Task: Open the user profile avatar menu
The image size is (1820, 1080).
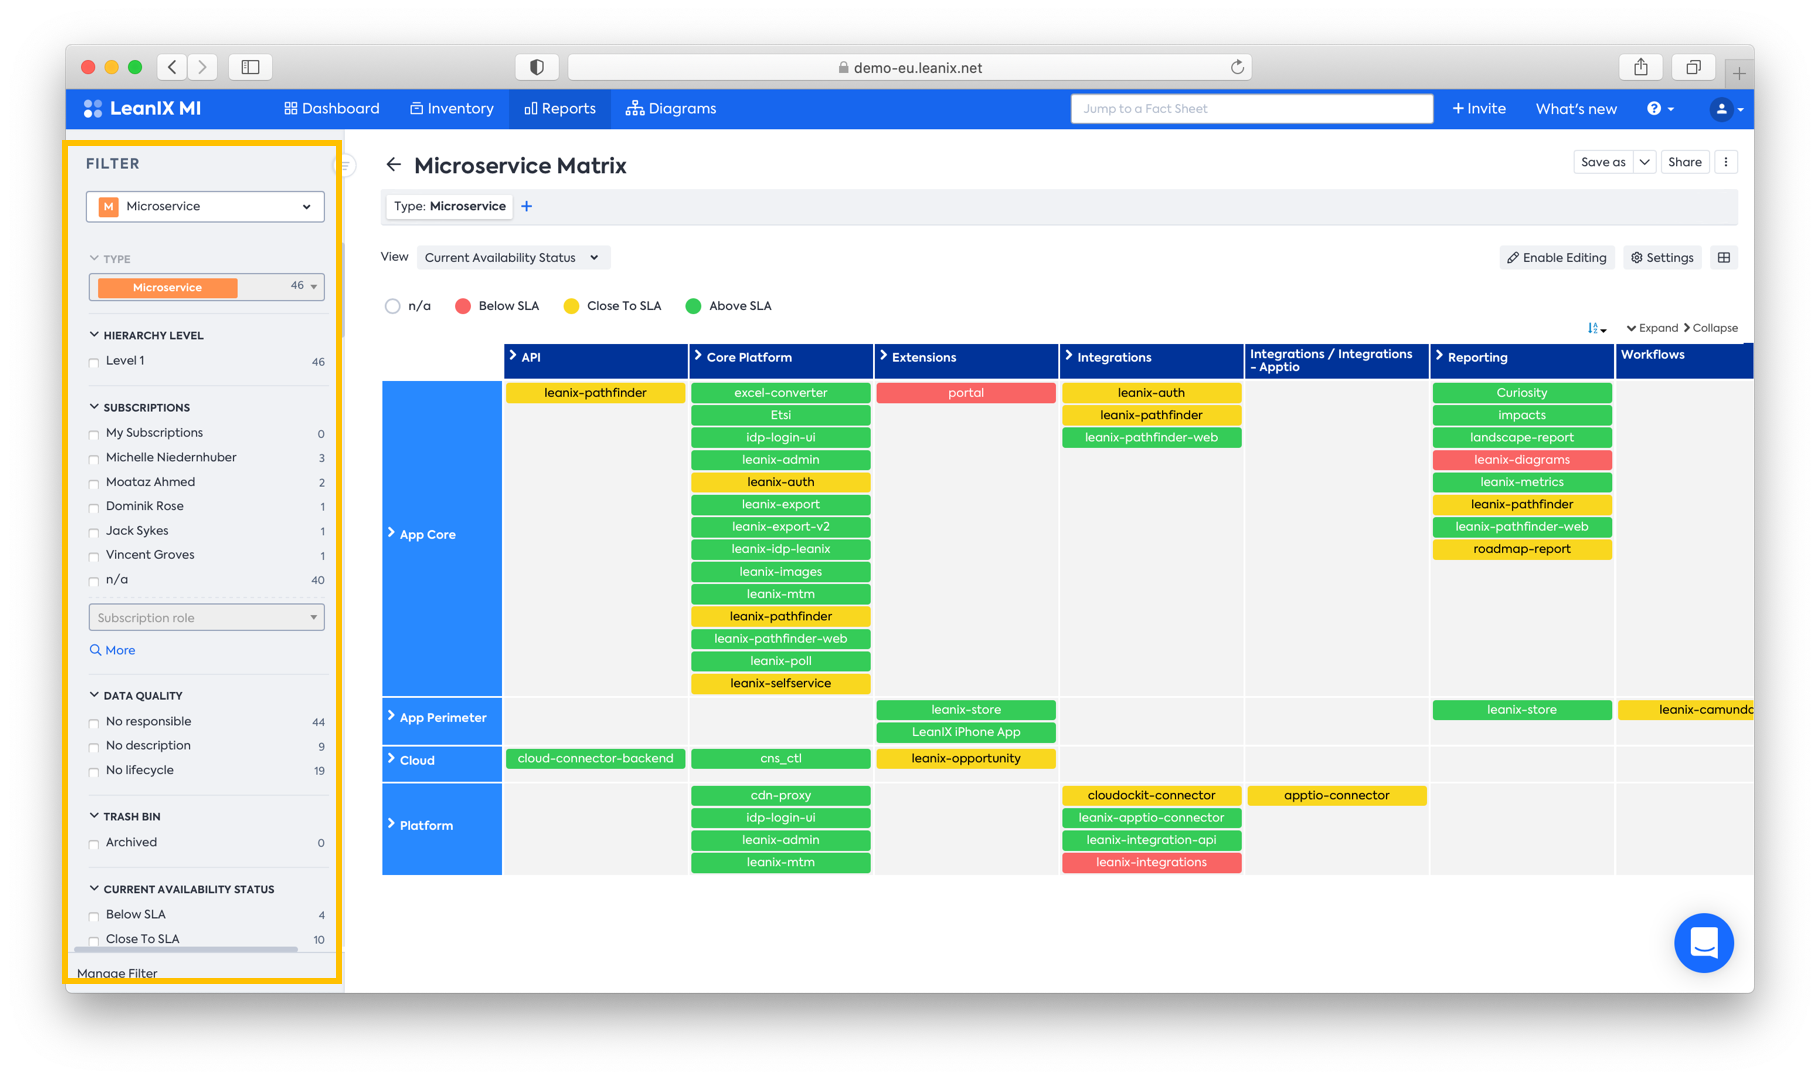Action: pos(1727,109)
